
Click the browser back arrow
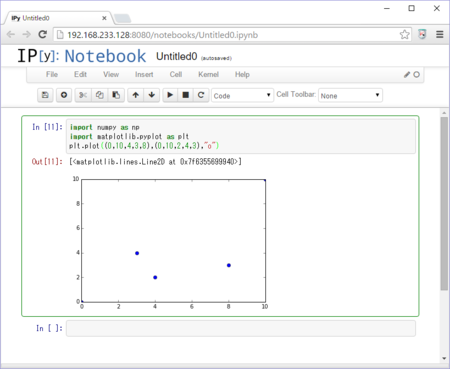[11, 34]
